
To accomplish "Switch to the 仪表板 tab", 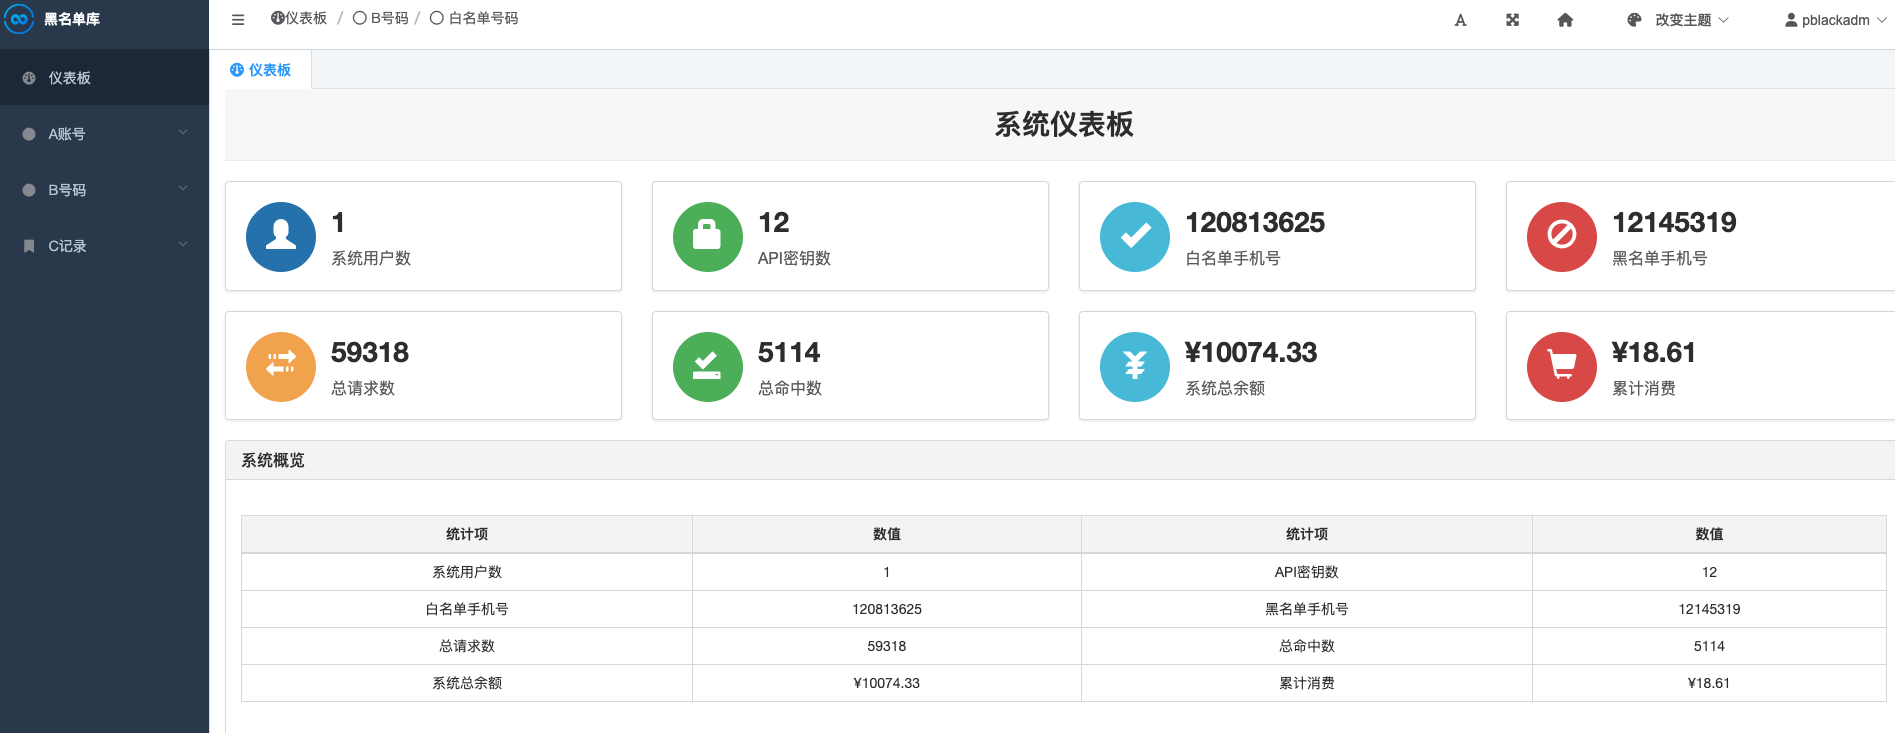I will 262,70.
